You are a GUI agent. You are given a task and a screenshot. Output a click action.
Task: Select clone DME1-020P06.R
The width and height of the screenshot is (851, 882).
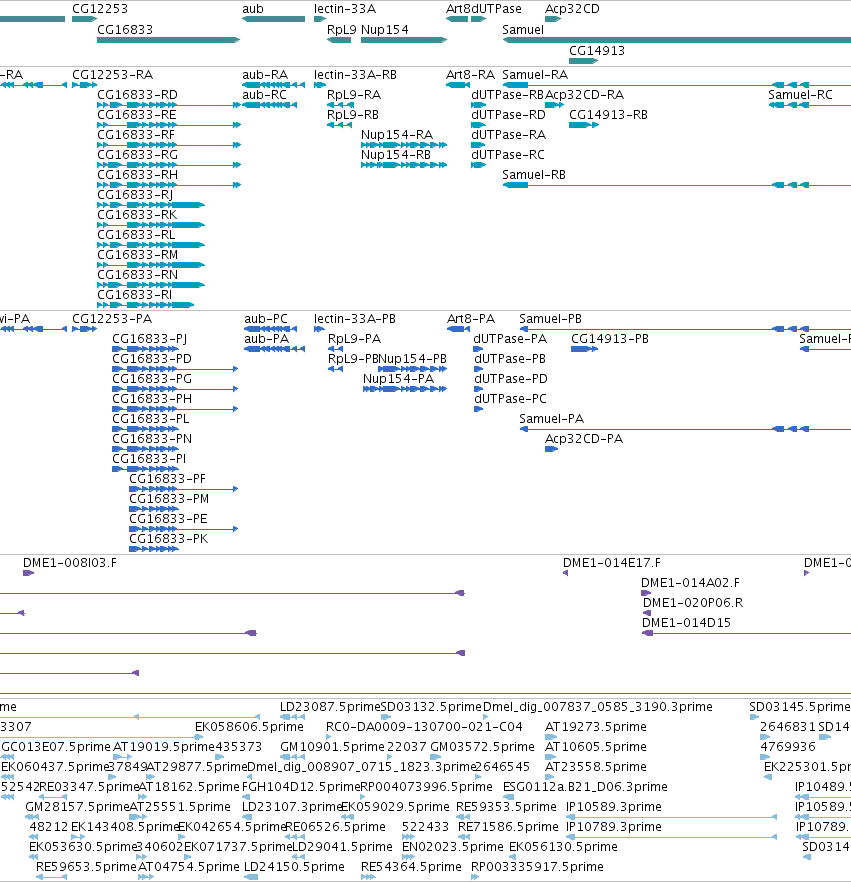click(693, 603)
